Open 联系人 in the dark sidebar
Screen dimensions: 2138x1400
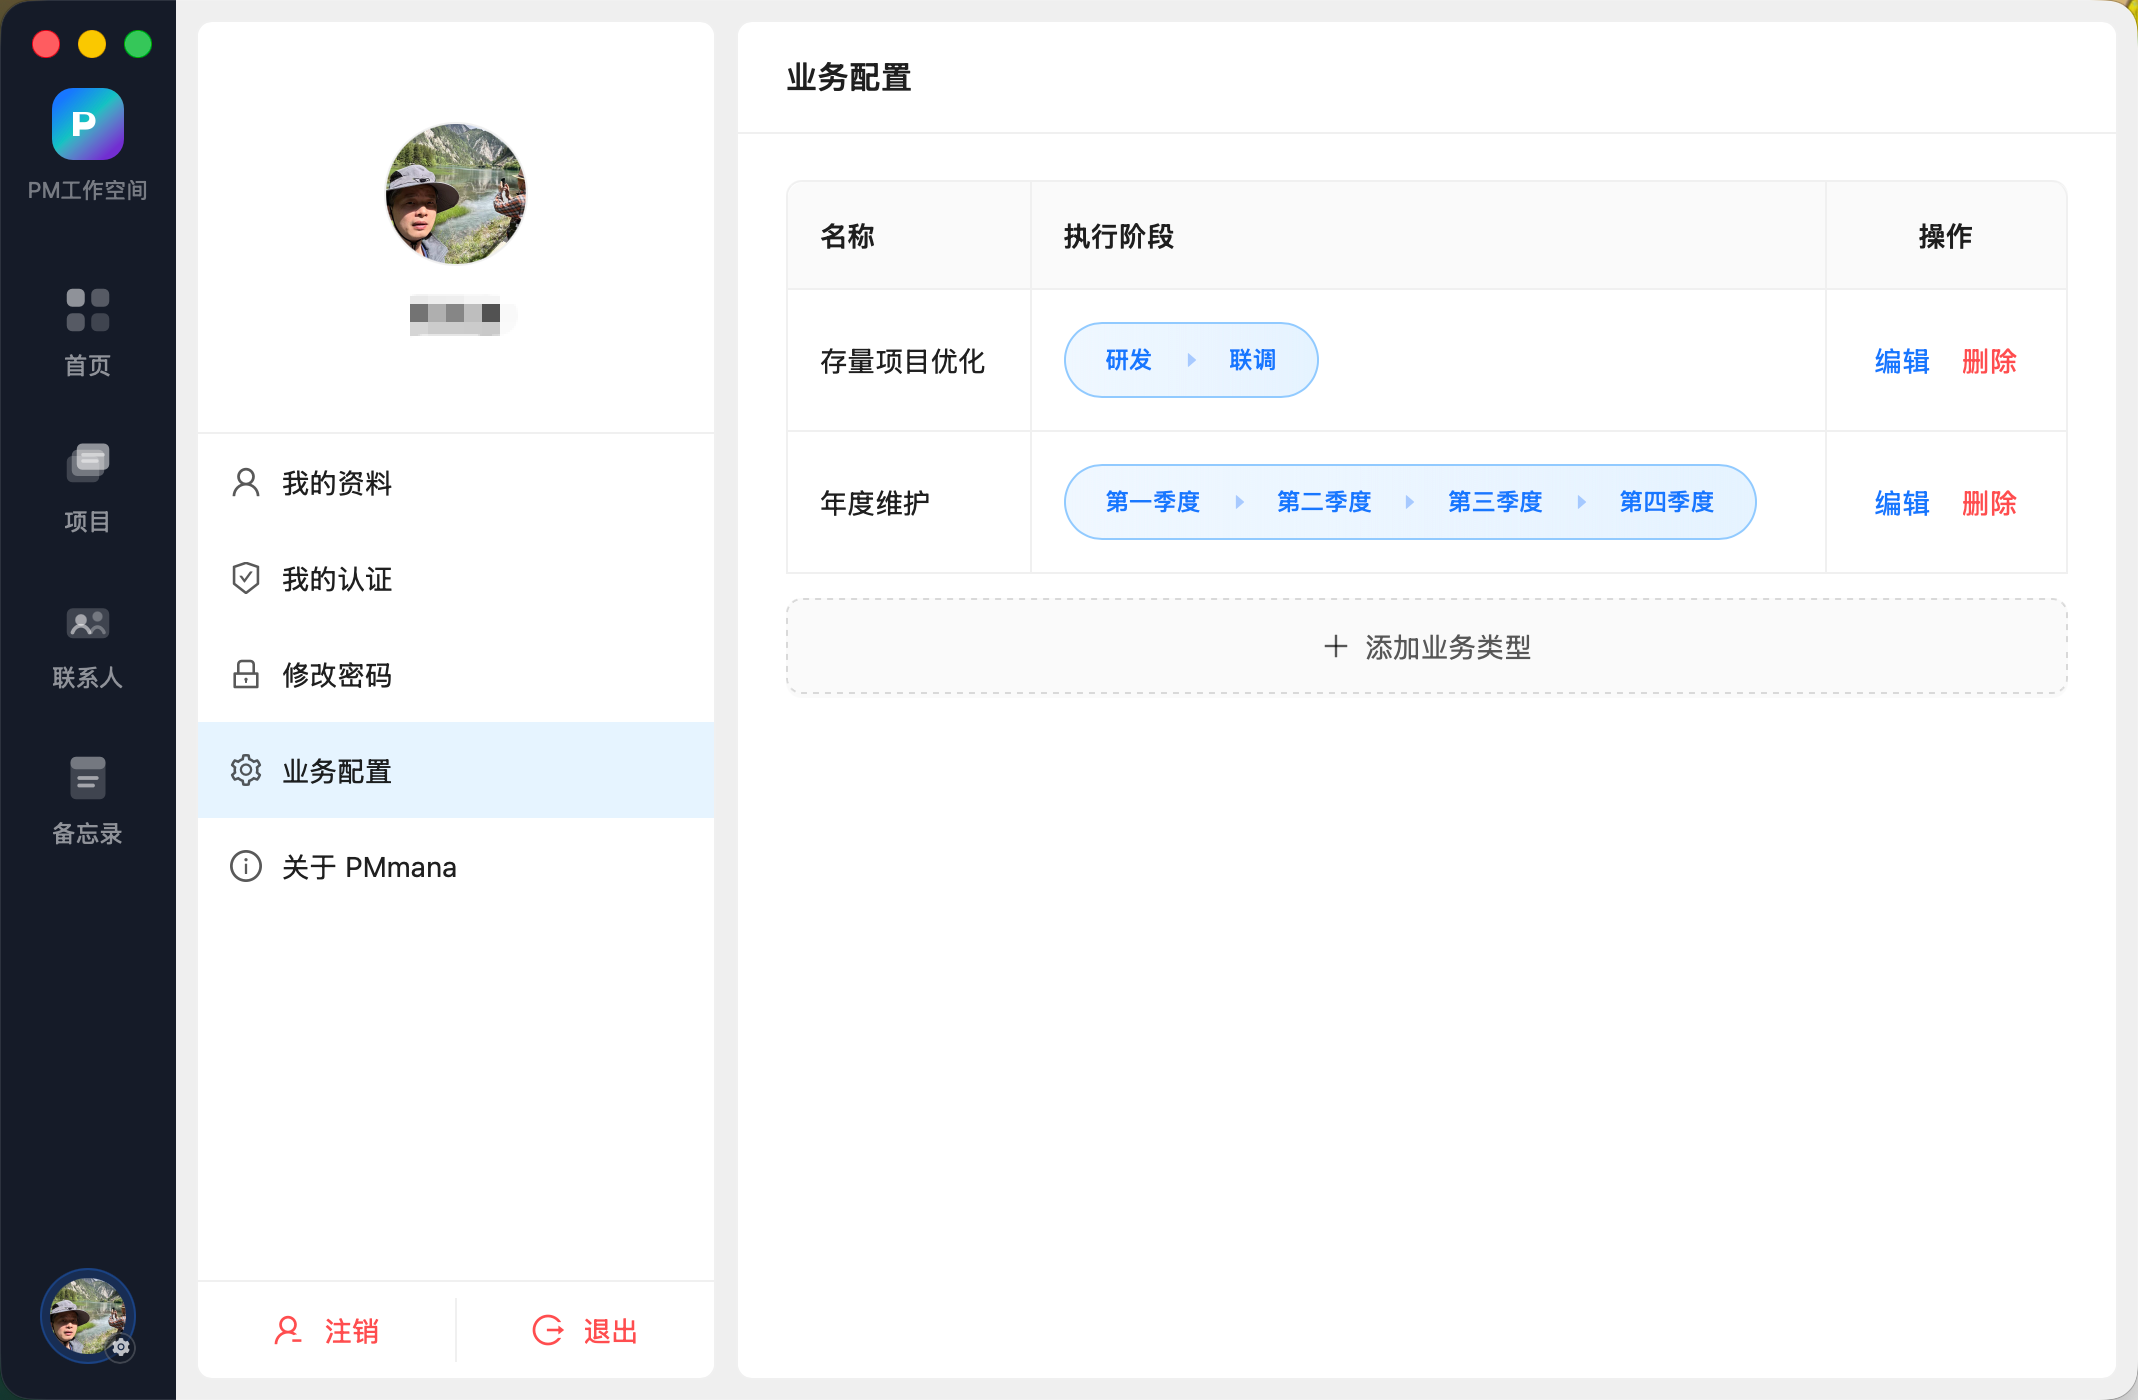(x=88, y=647)
